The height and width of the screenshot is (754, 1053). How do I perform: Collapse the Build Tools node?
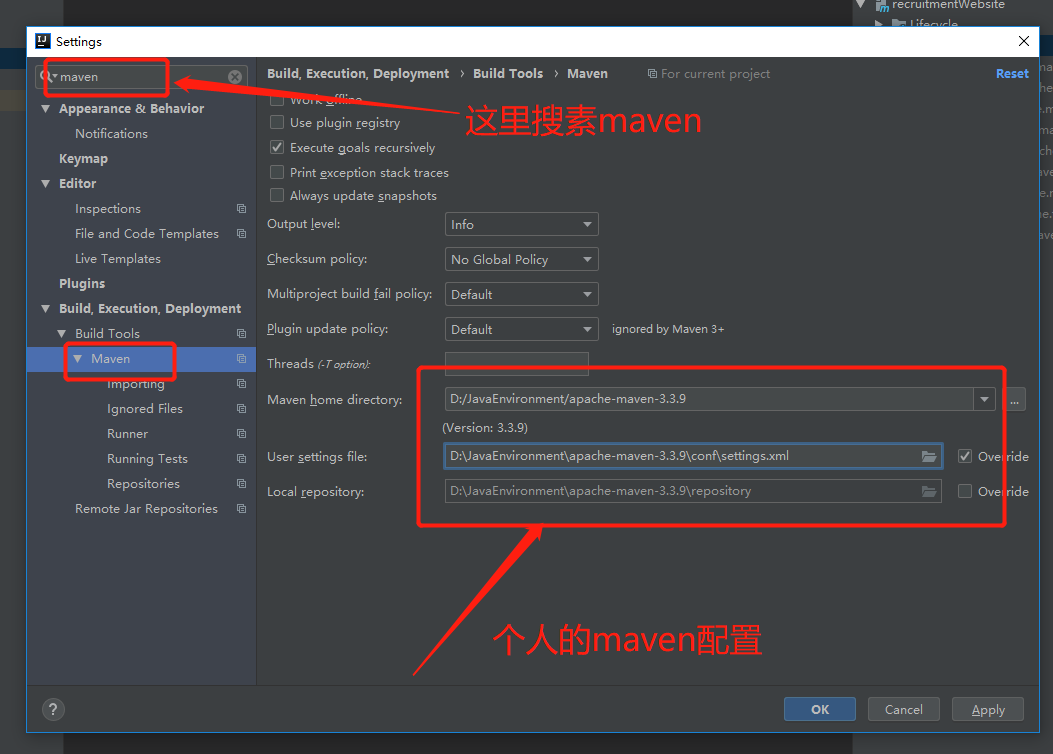[62, 334]
